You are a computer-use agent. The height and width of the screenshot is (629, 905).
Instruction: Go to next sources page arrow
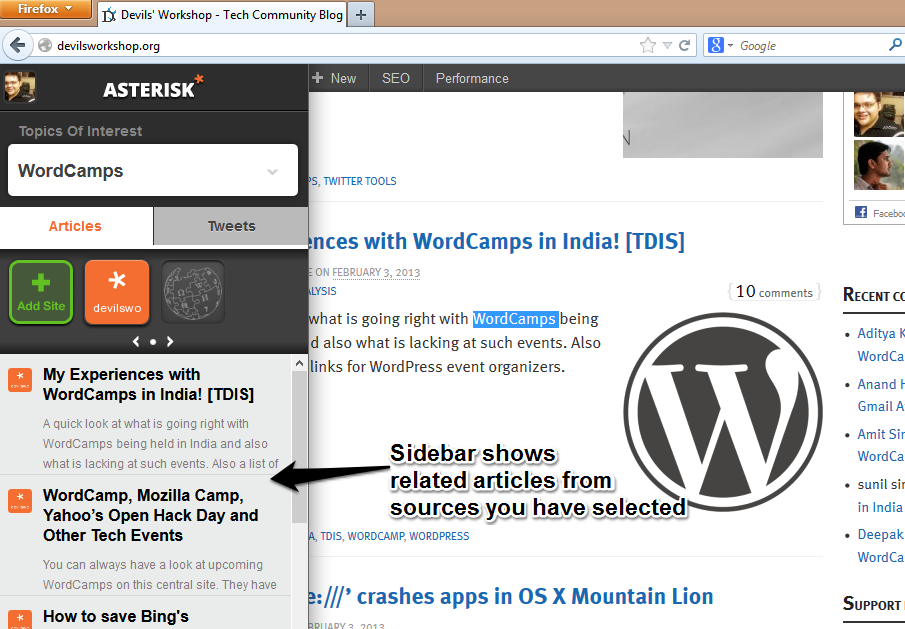(x=170, y=342)
